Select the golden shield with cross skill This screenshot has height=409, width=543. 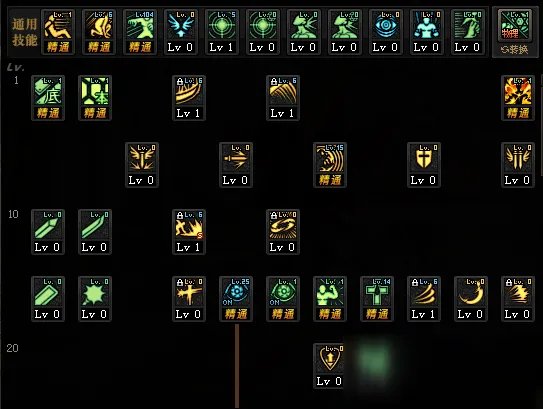click(424, 165)
